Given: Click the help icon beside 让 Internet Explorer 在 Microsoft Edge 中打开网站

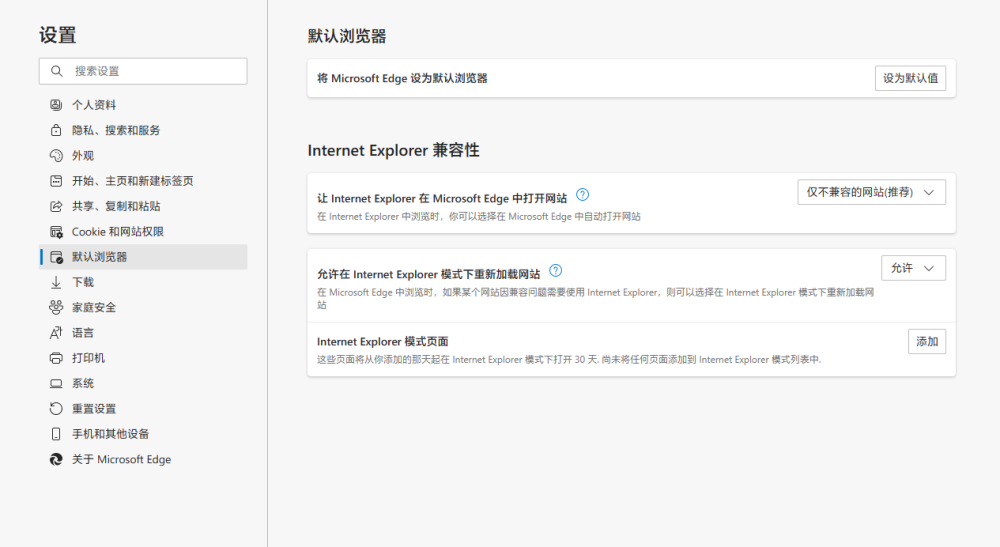Looking at the screenshot, I should pyautogui.click(x=582, y=195).
